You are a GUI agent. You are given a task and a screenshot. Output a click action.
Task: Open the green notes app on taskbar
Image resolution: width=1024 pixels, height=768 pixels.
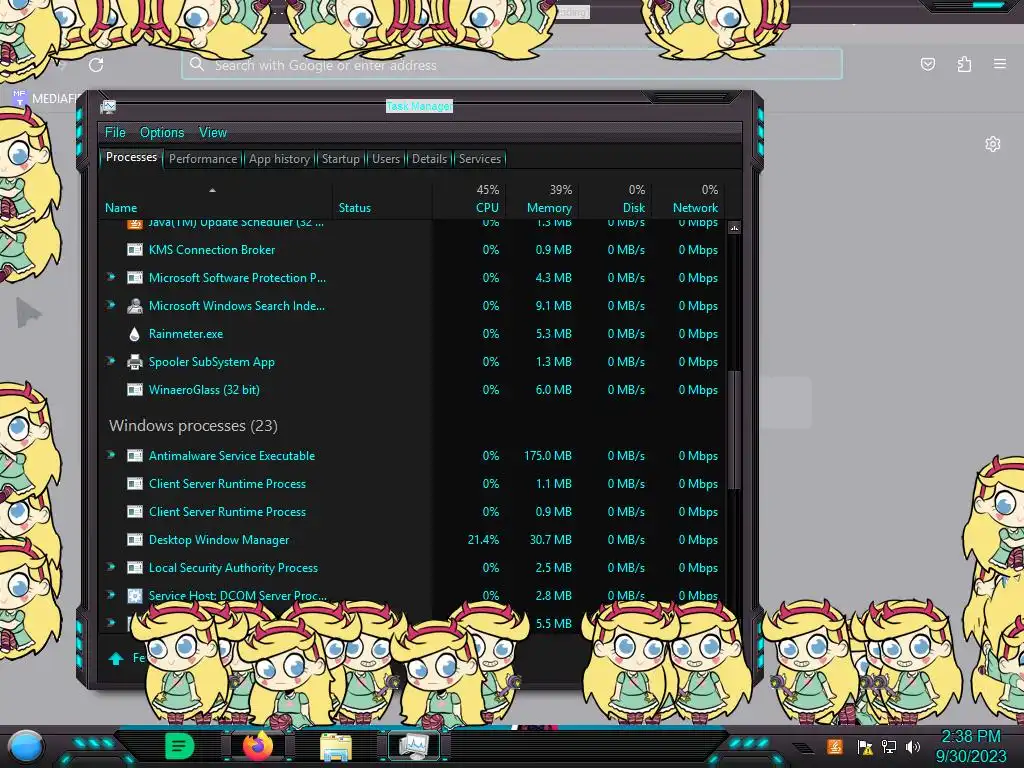(179, 746)
